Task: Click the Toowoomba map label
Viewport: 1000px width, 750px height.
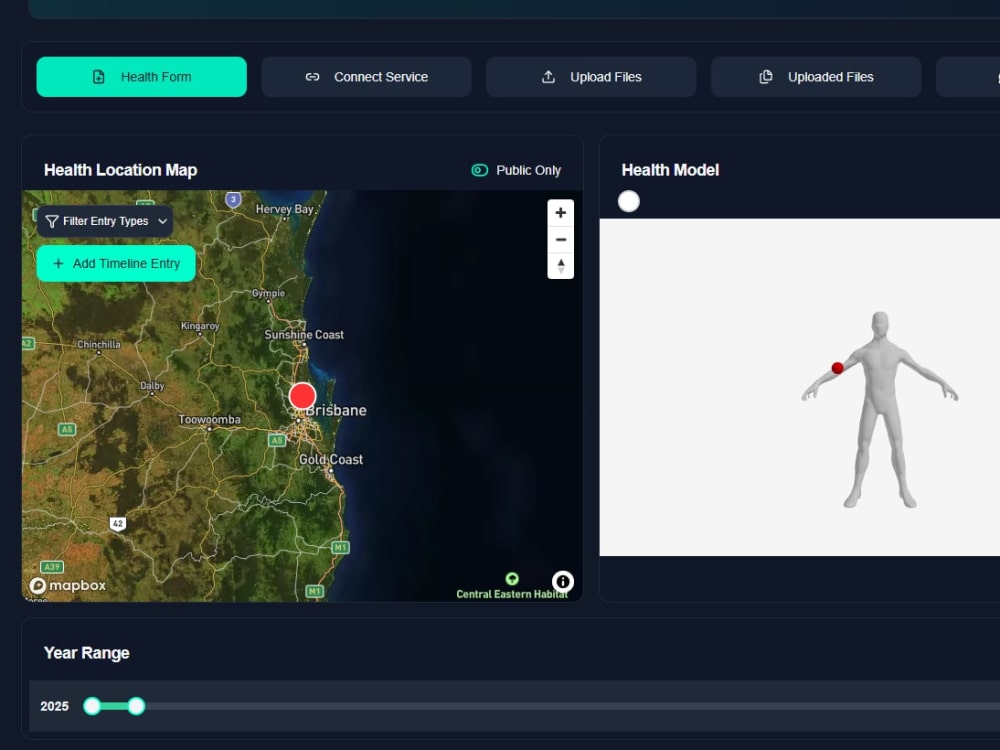Action: (209, 419)
